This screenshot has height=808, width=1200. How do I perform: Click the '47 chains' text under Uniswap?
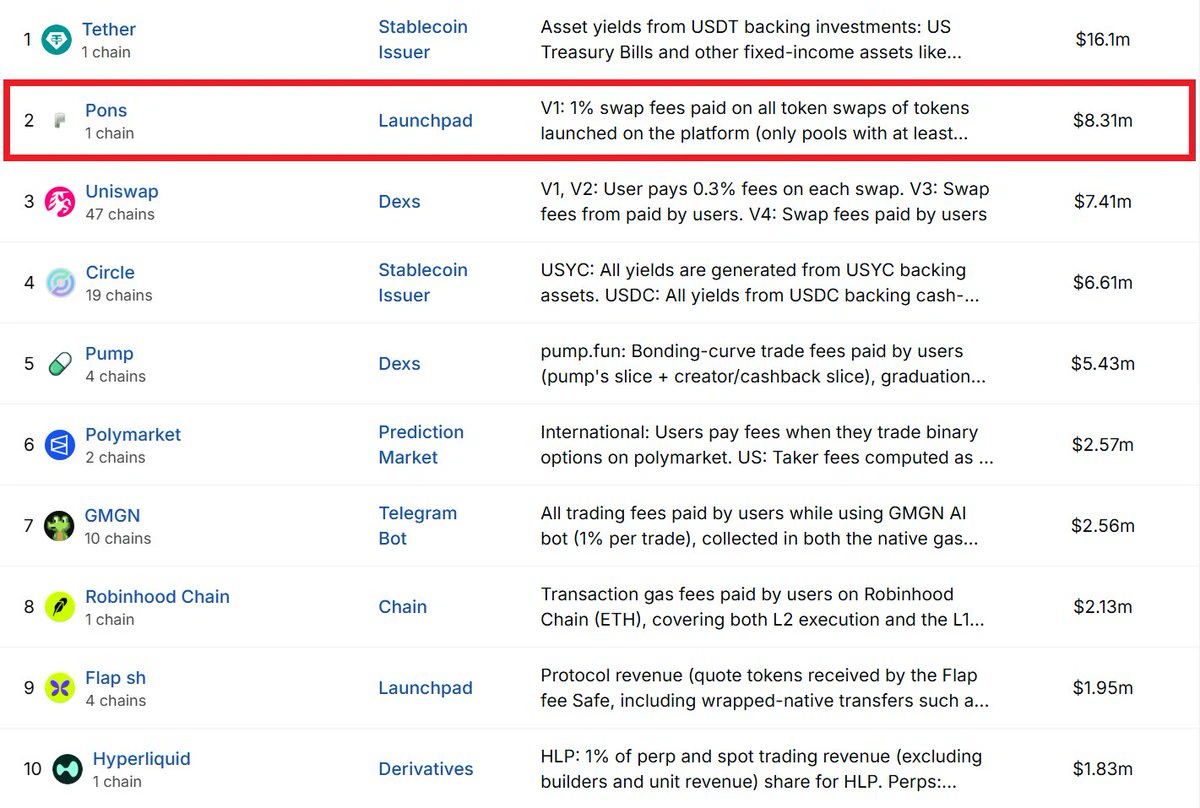(x=120, y=214)
